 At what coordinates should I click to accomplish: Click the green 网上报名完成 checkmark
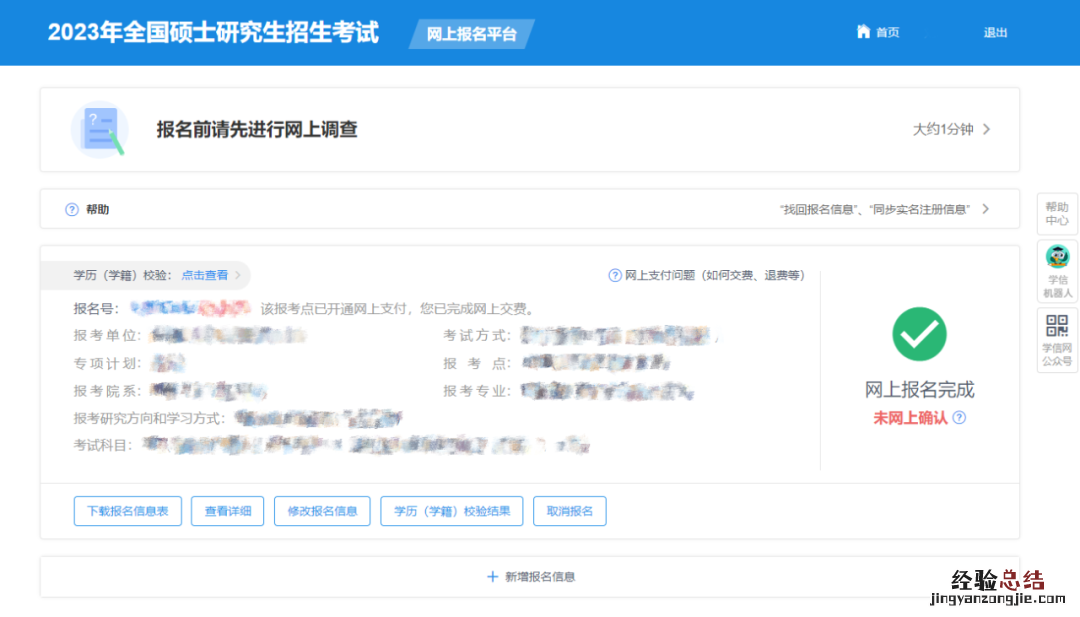click(x=919, y=334)
